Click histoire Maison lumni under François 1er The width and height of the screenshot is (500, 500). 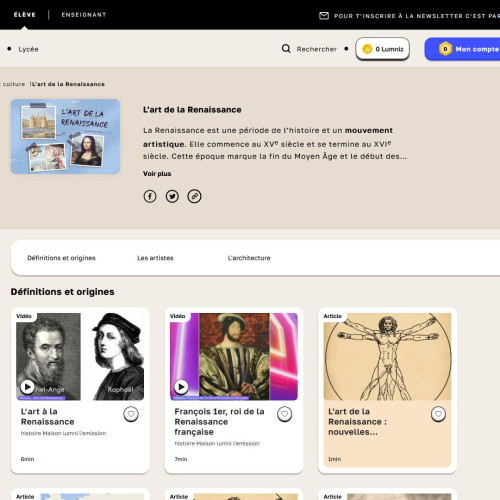coord(217,443)
